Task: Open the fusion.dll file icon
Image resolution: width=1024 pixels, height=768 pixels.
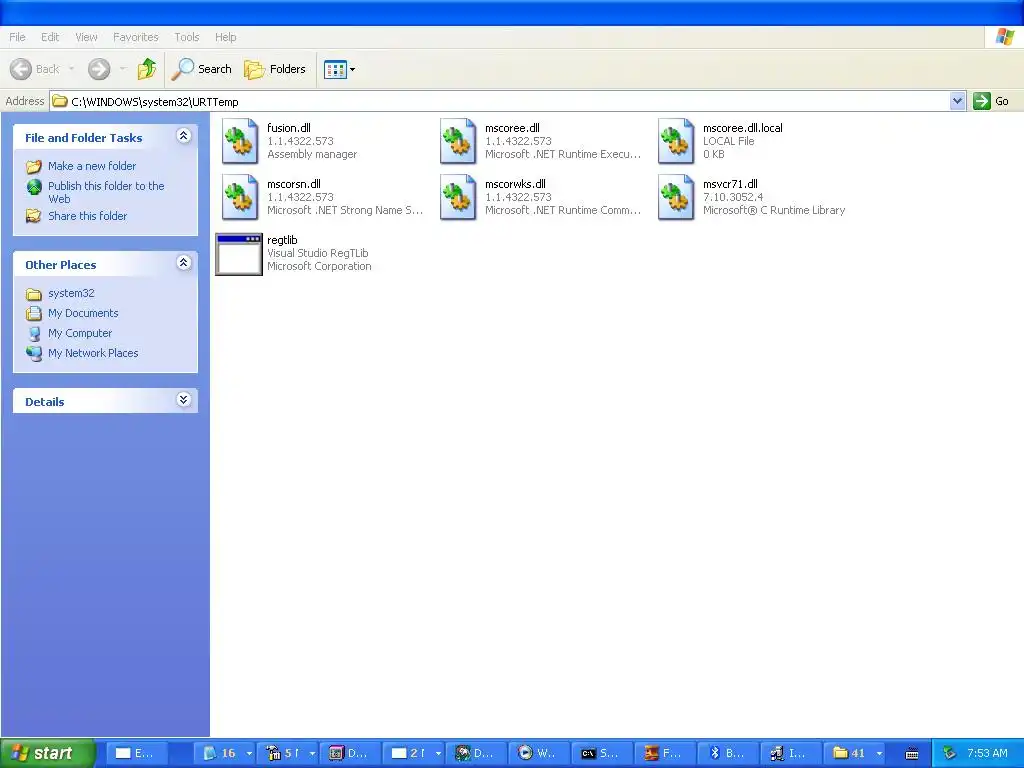Action: click(240, 140)
